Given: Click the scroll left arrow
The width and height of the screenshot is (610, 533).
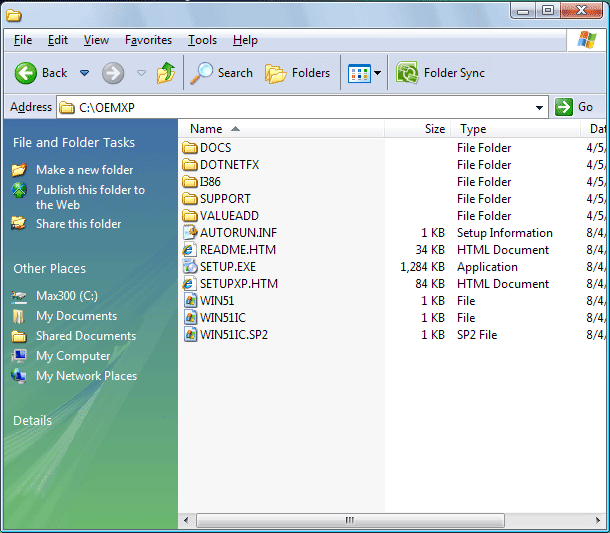Looking at the screenshot, I should (186, 520).
